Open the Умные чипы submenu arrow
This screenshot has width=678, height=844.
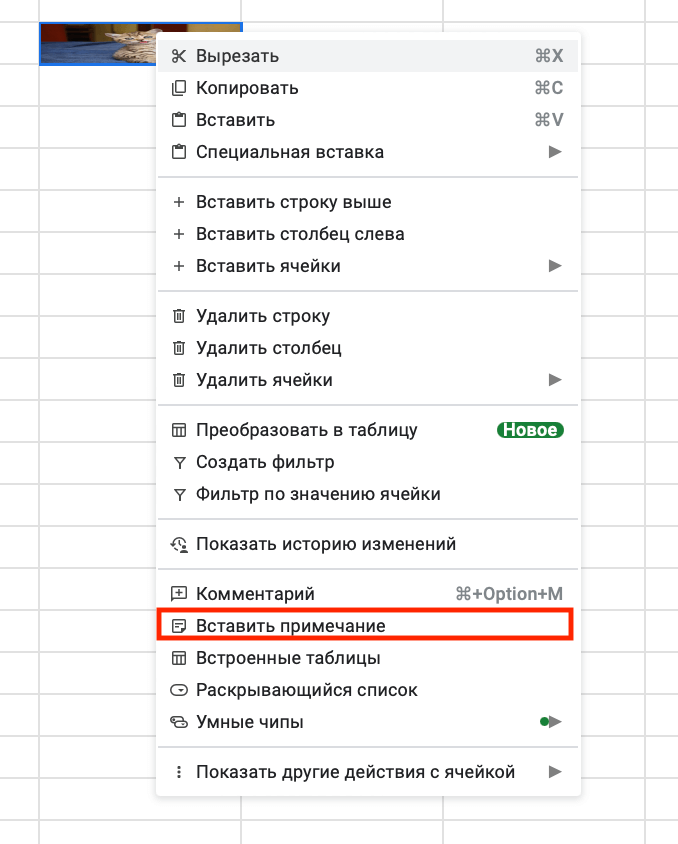(555, 722)
